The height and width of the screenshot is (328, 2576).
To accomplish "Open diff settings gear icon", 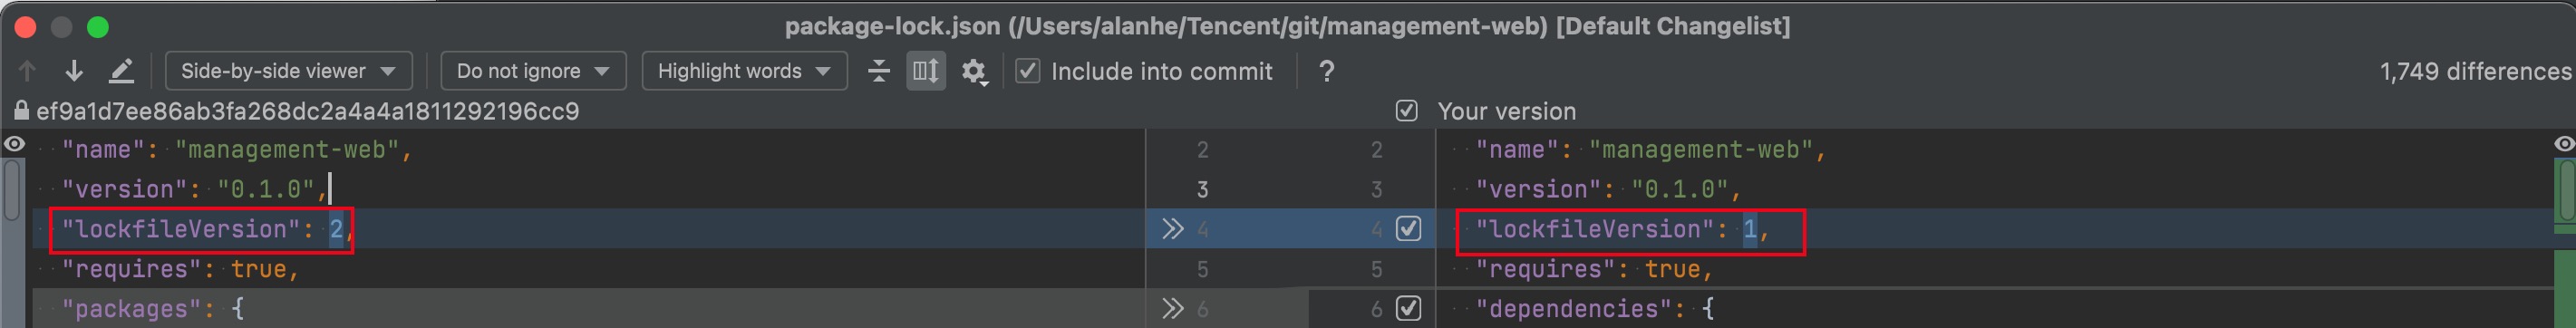I will [x=974, y=71].
